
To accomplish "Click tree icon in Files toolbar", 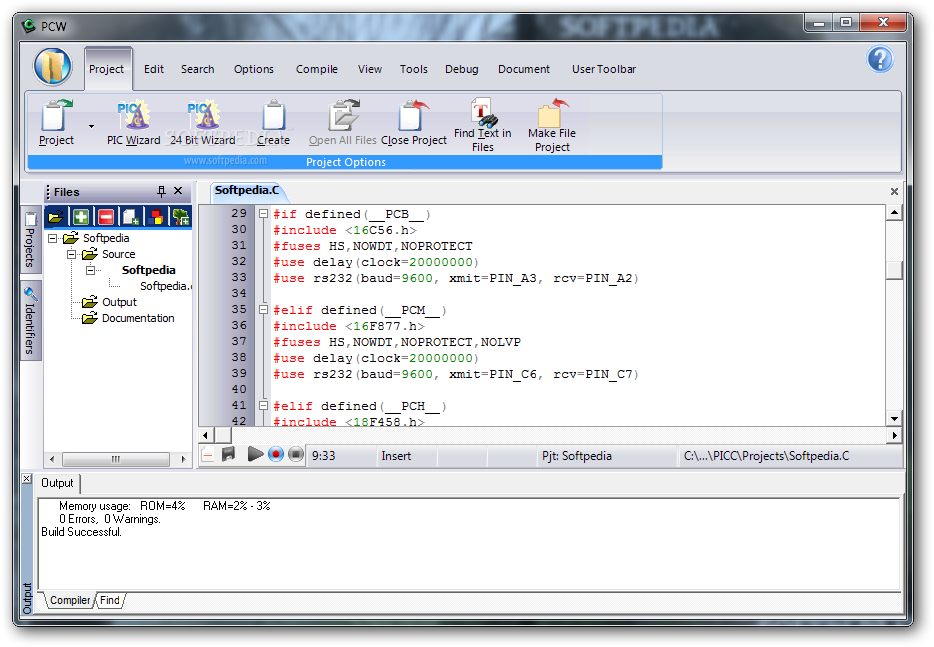I will (180, 216).
